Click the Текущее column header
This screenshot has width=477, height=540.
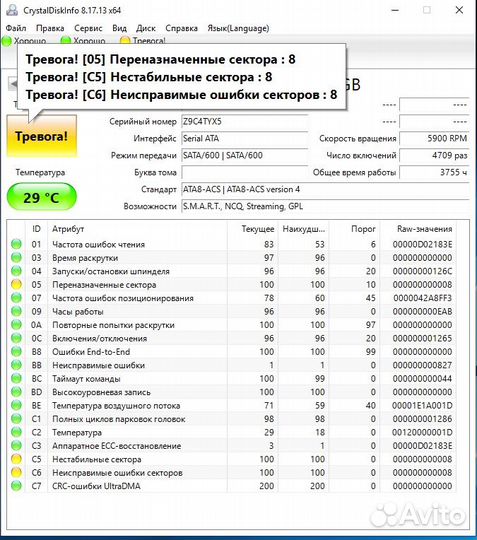point(253,229)
